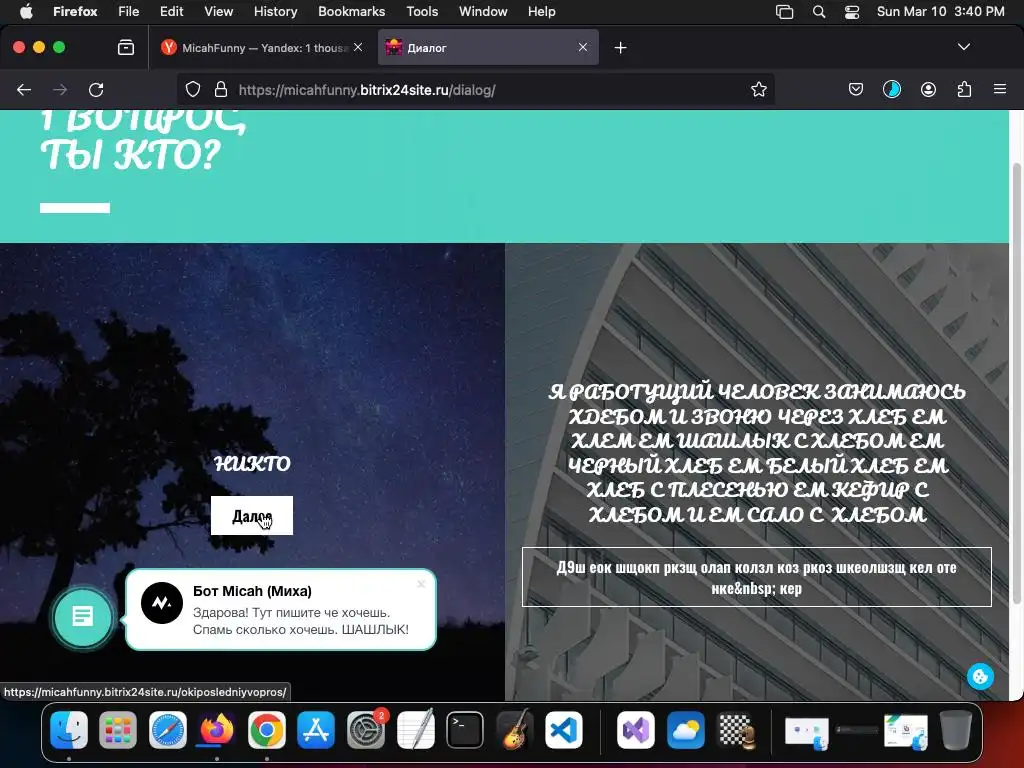Click the site padlock security icon
This screenshot has width=1024, height=768.
(221, 89)
